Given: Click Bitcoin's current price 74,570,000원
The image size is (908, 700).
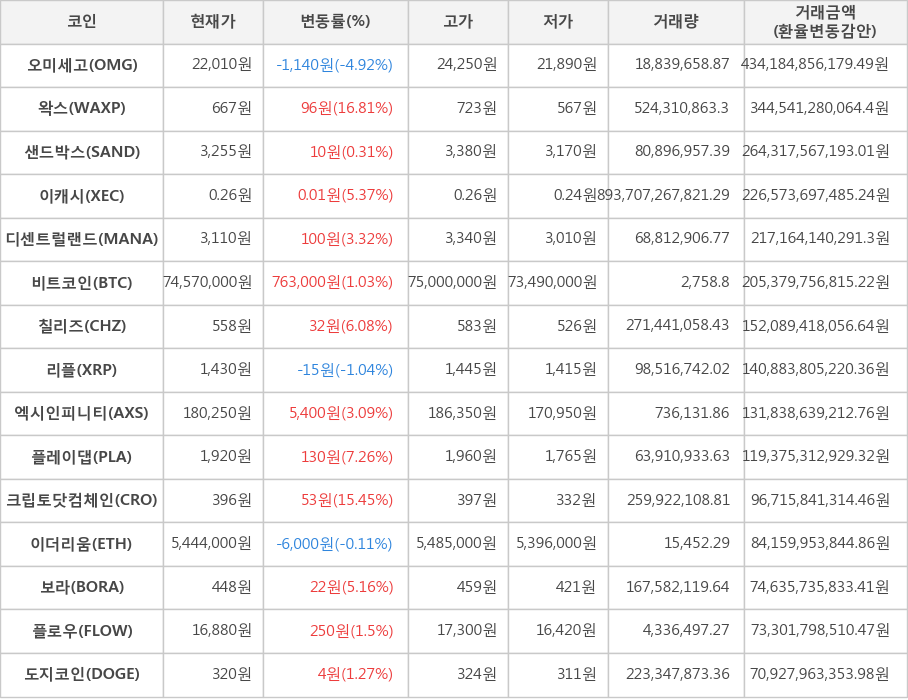Looking at the screenshot, I should coord(208,282).
